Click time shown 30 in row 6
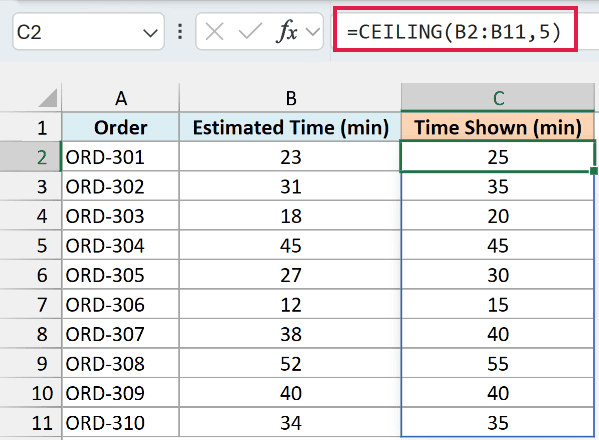This screenshot has width=599, height=440. coord(498,275)
